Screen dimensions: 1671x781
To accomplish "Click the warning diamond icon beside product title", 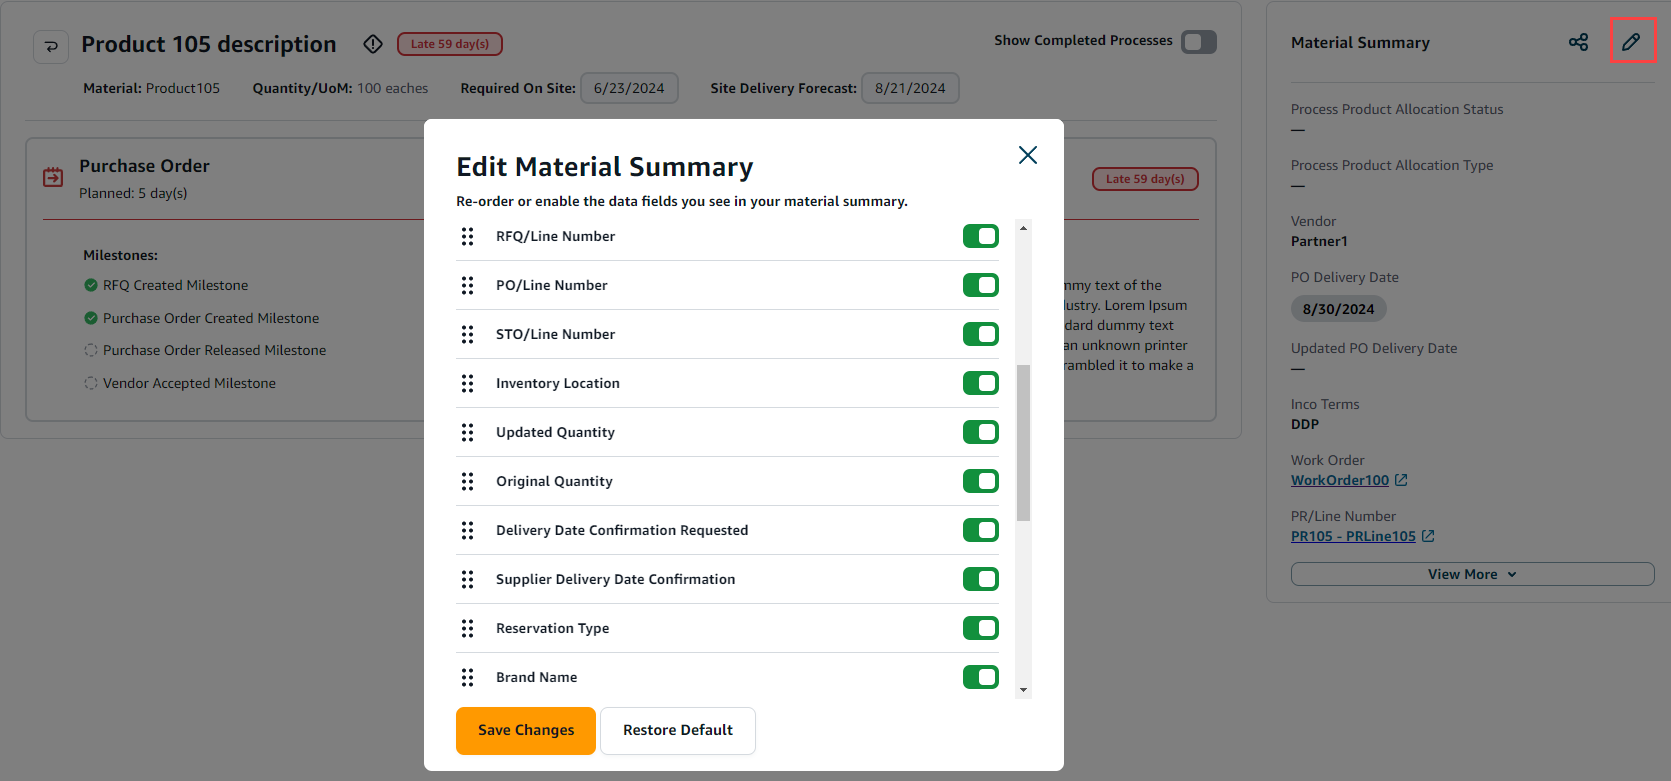I will (373, 44).
